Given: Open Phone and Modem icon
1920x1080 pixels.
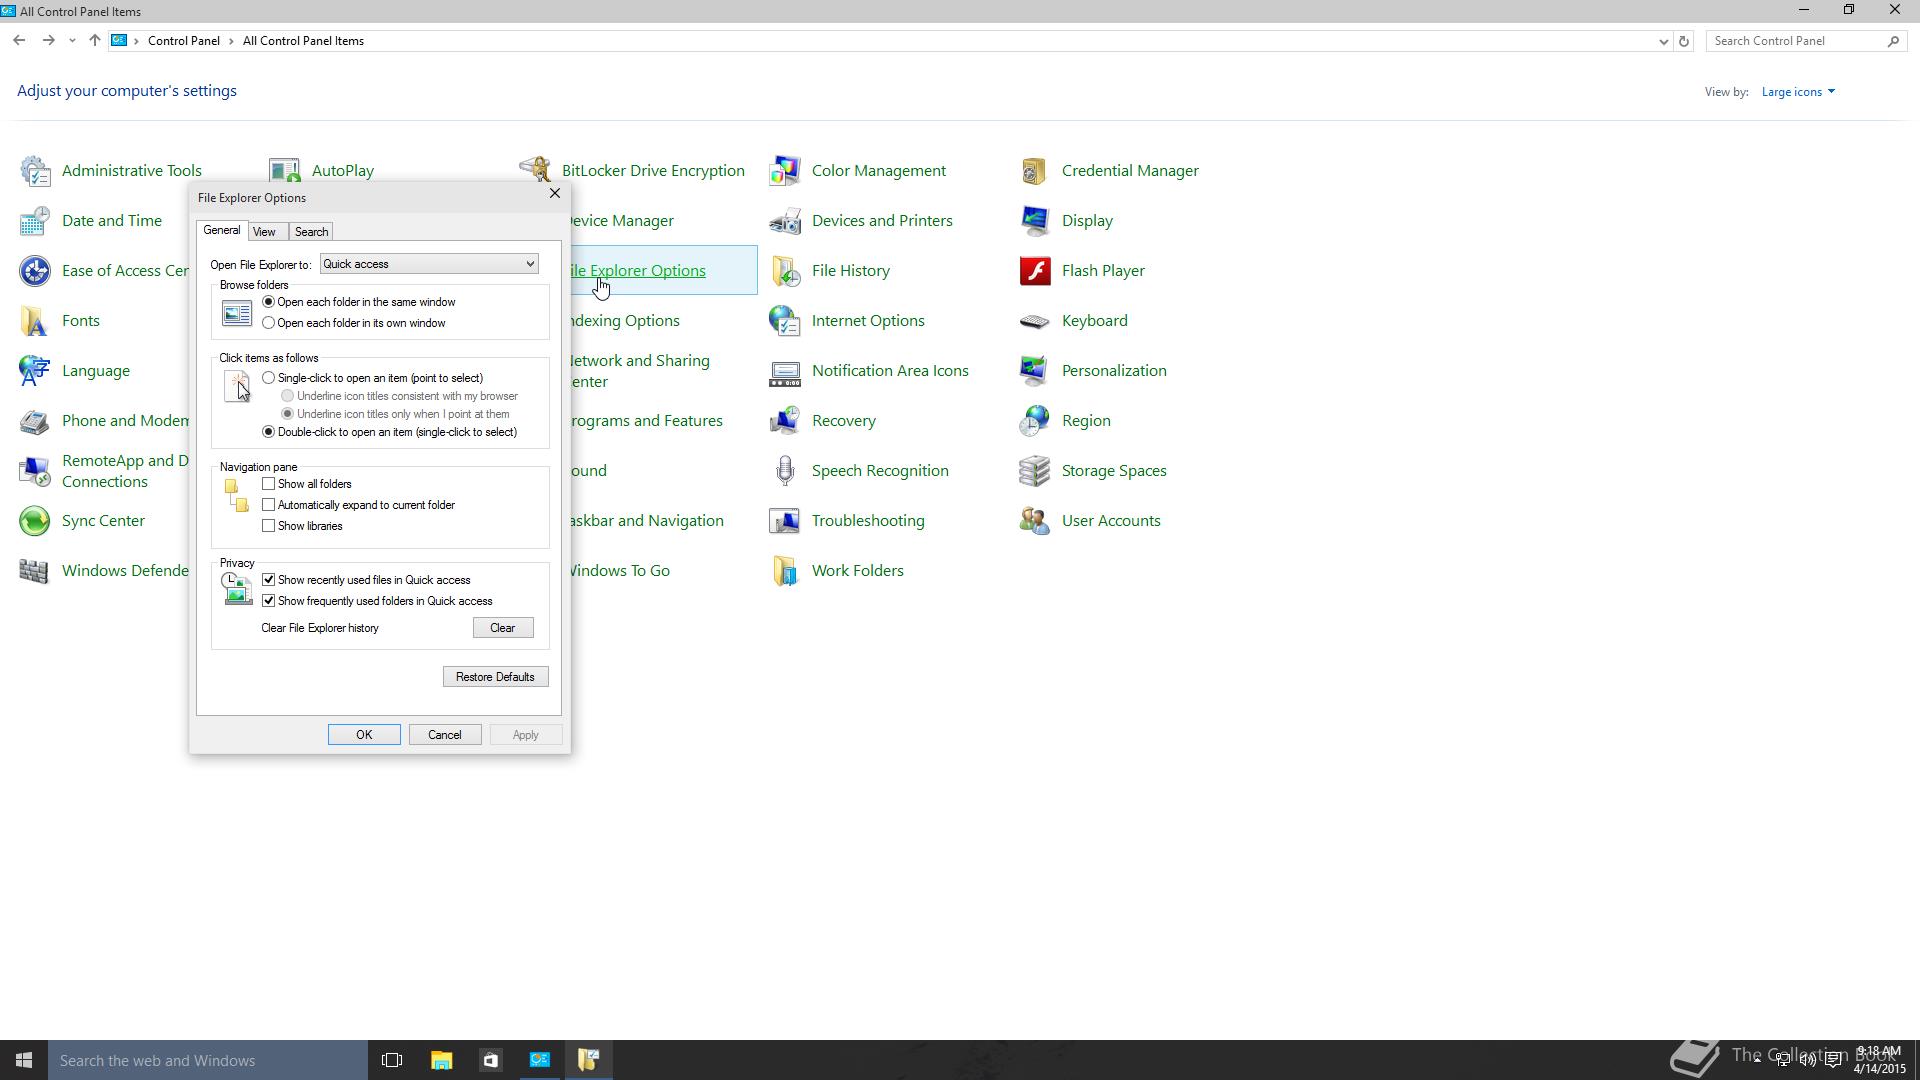Looking at the screenshot, I should (x=35, y=421).
